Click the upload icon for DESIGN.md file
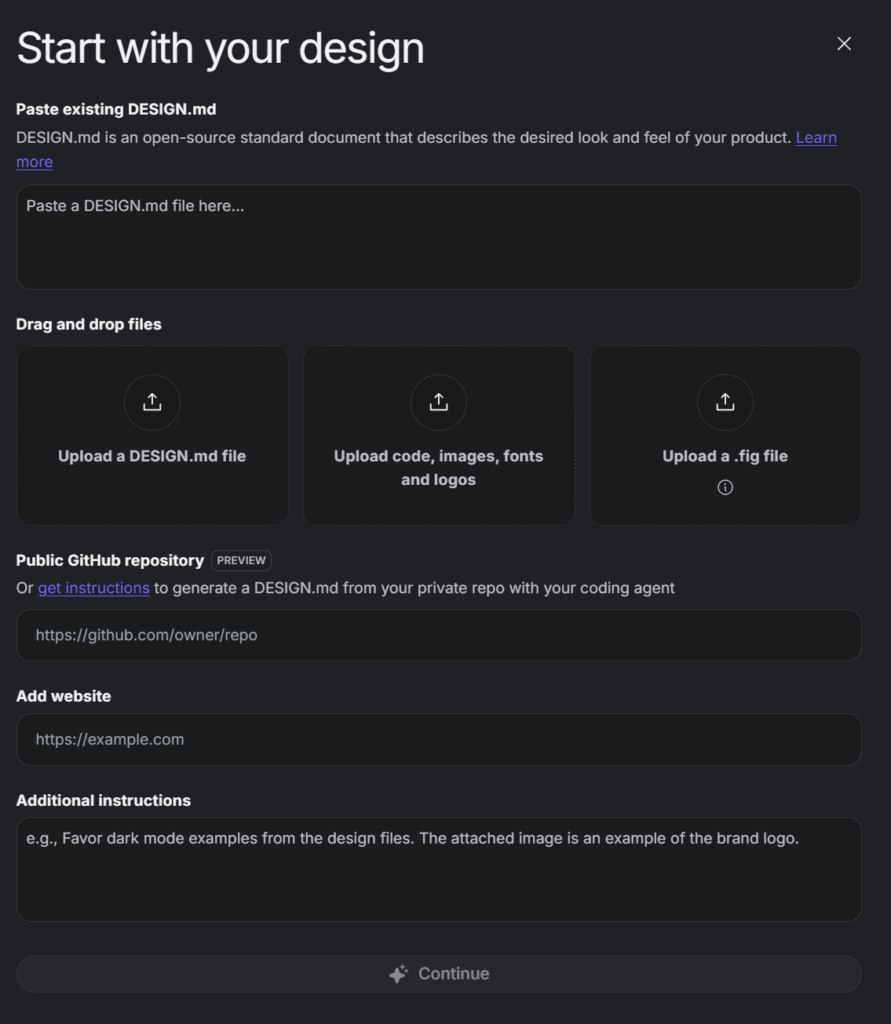The height and width of the screenshot is (1024, 891). [x=152, y=402]
